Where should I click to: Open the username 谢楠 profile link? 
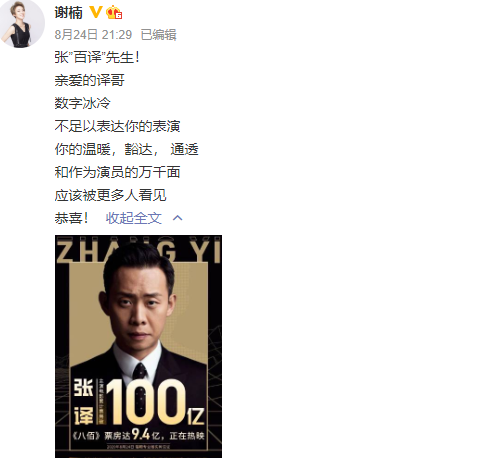tap(69, 13)
